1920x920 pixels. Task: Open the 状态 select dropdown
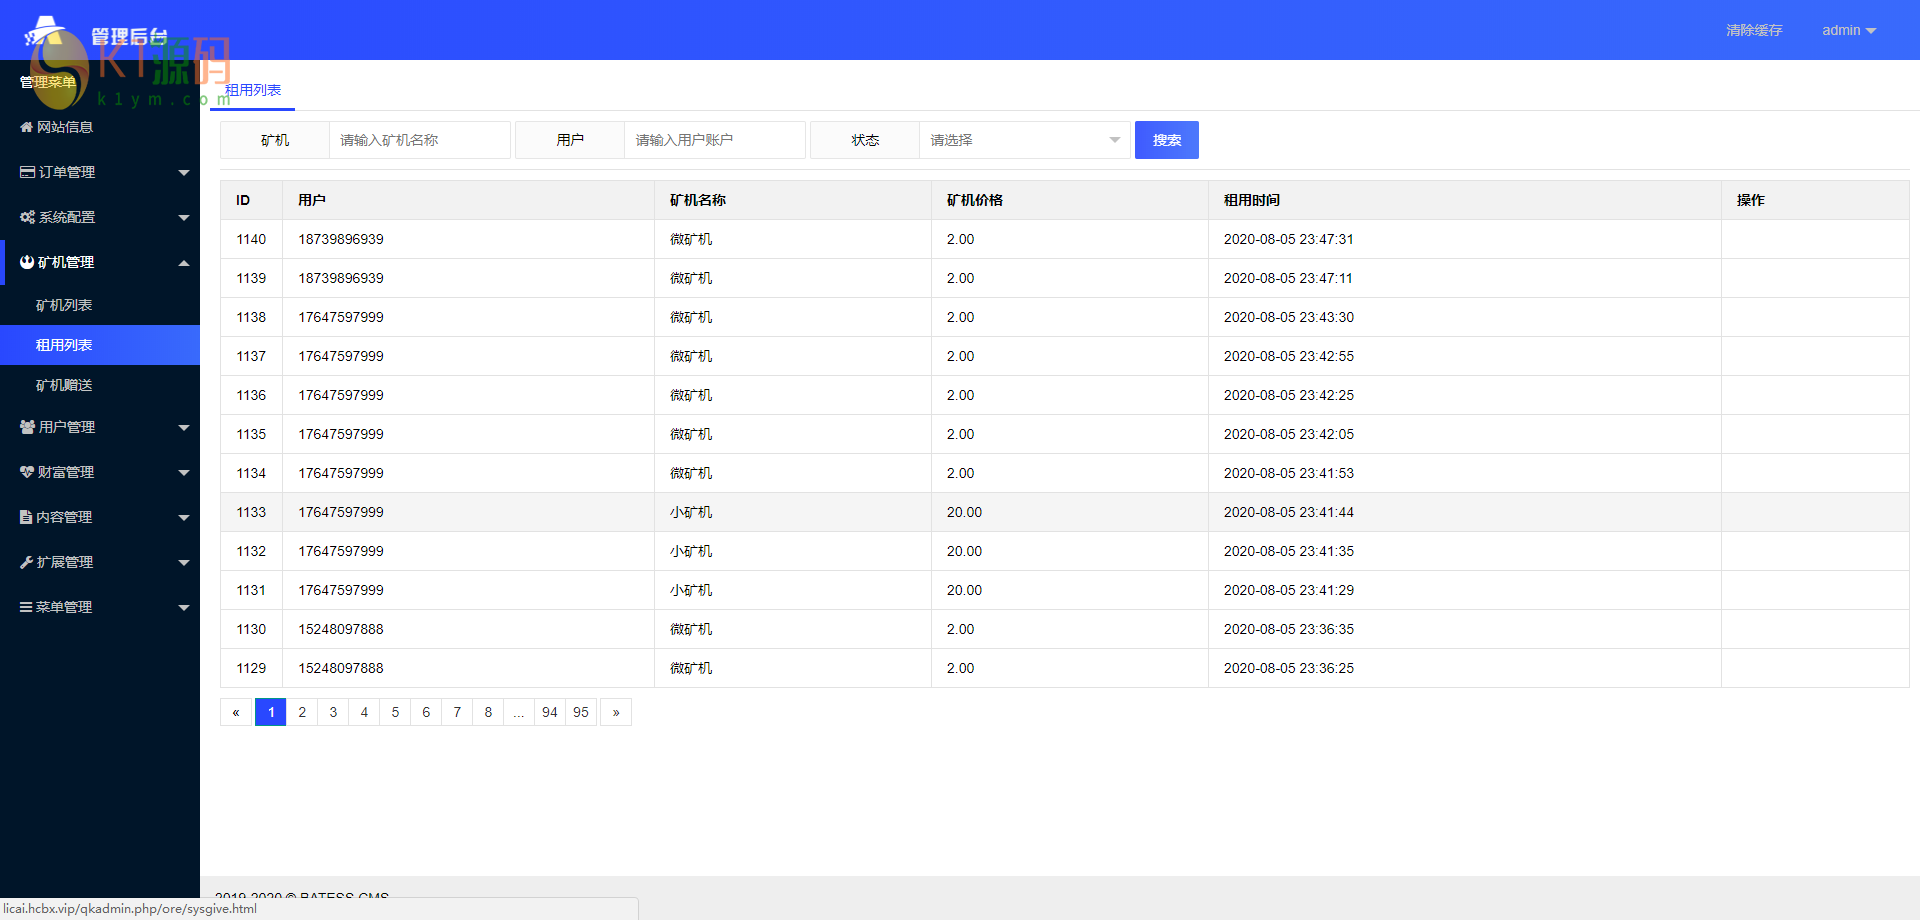[x=1024, y=140]
